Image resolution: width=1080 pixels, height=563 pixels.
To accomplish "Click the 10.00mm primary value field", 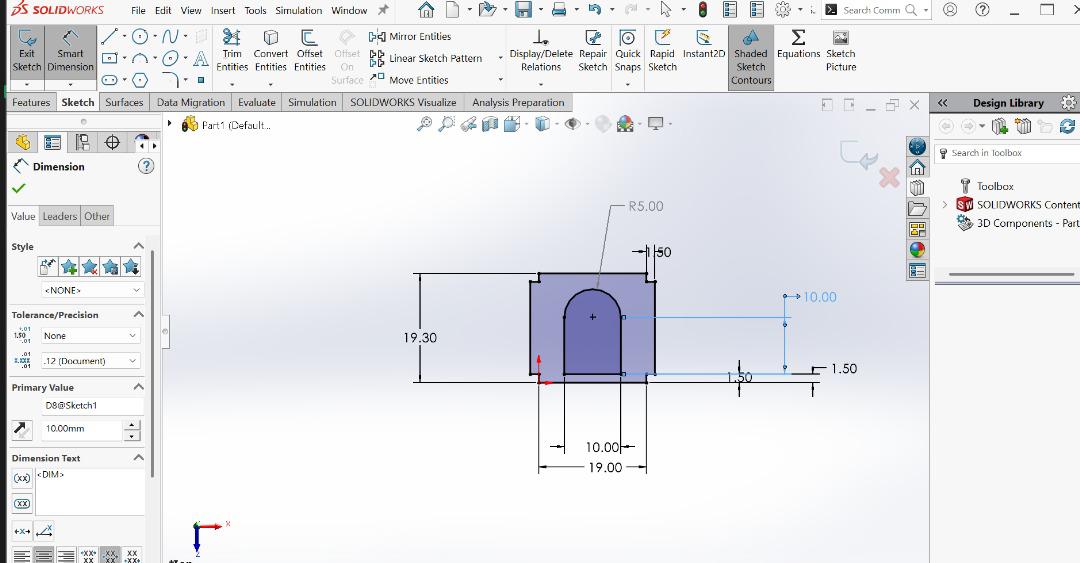I will click(81, 429).
